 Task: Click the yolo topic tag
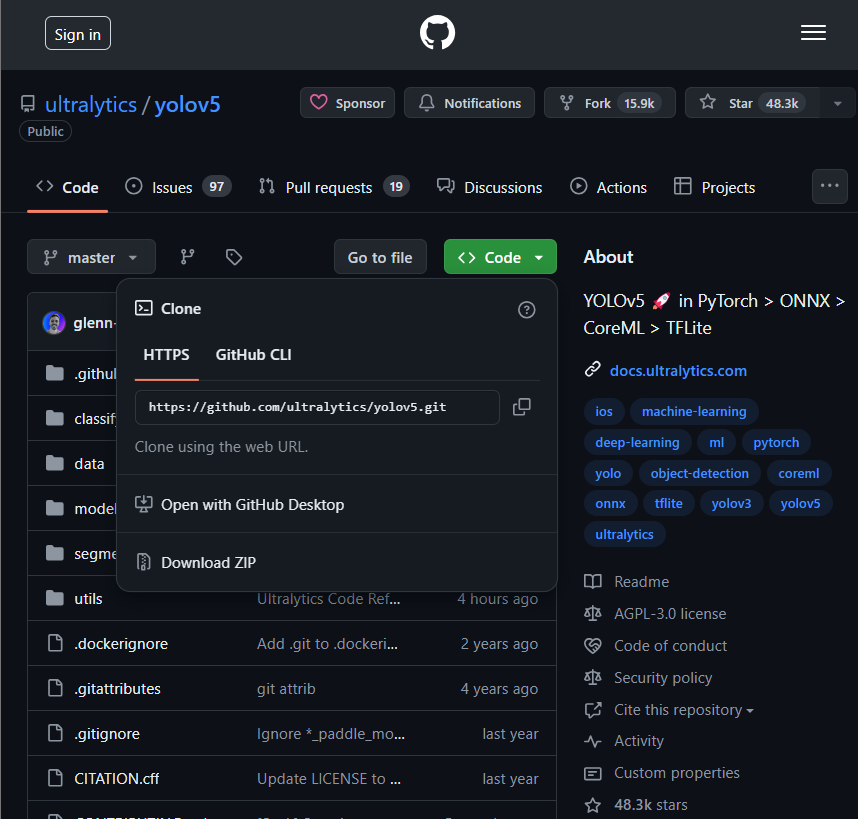click(x=608, y=473)
